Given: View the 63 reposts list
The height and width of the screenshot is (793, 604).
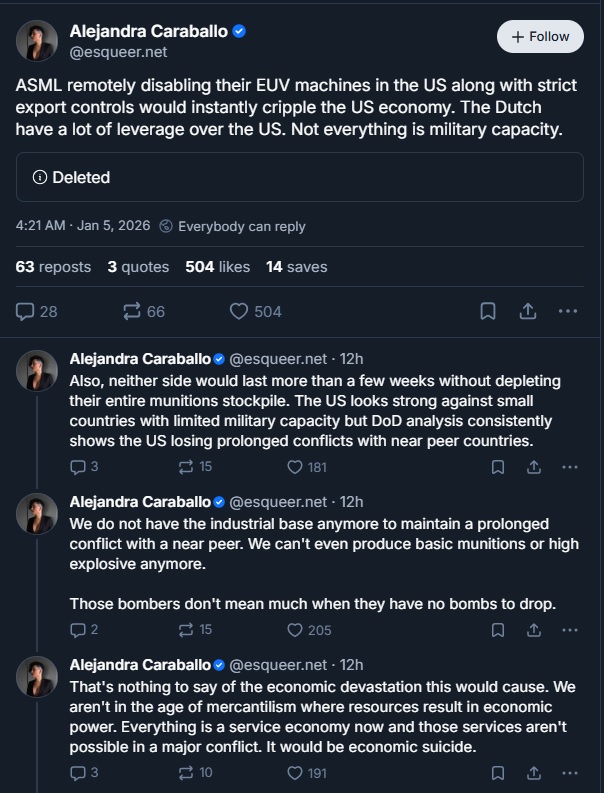Looking at the screenshot, I should pos(53,267).
